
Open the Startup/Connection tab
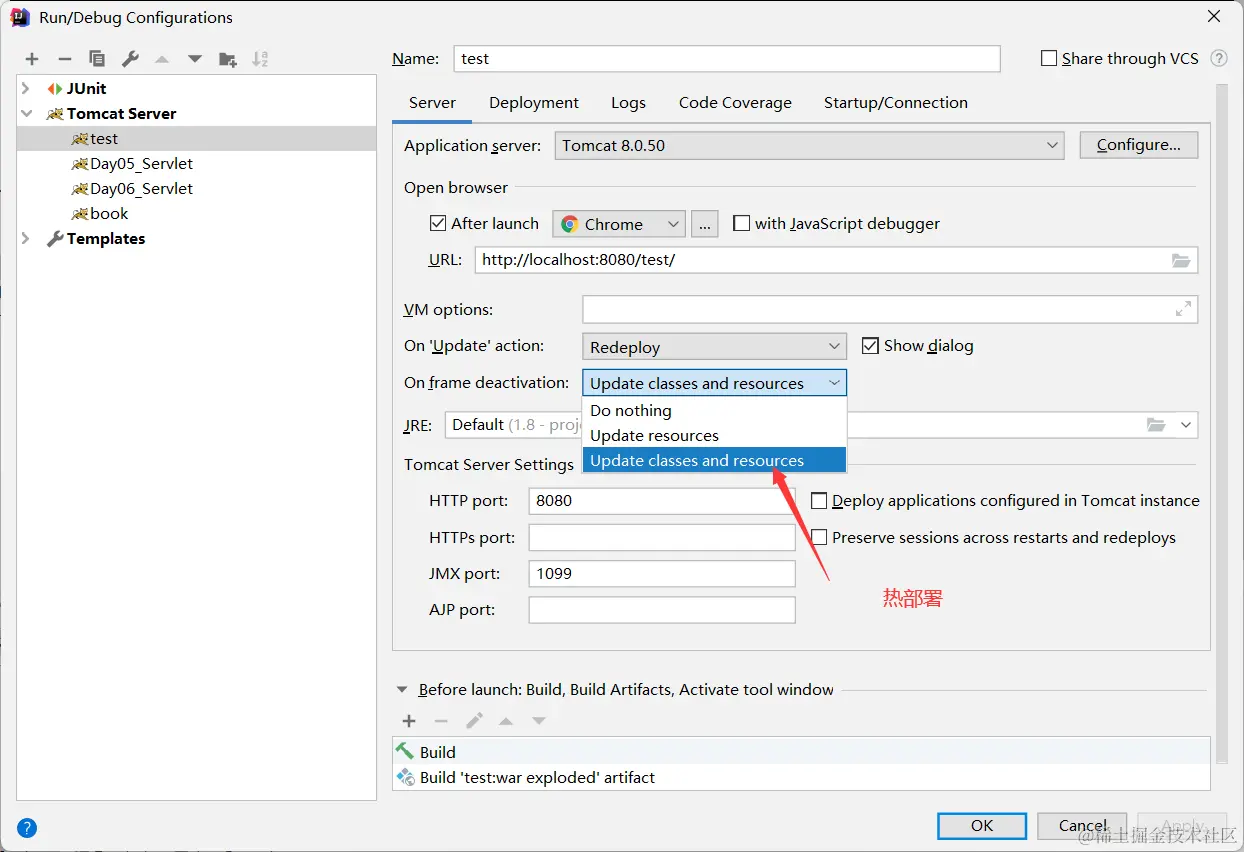(x=896, y=103)
